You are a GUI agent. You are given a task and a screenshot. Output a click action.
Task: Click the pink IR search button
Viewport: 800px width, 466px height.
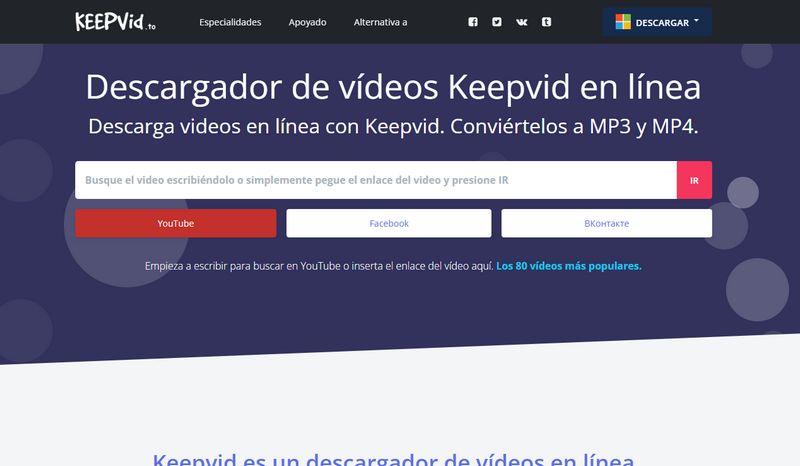pos(694,180)
